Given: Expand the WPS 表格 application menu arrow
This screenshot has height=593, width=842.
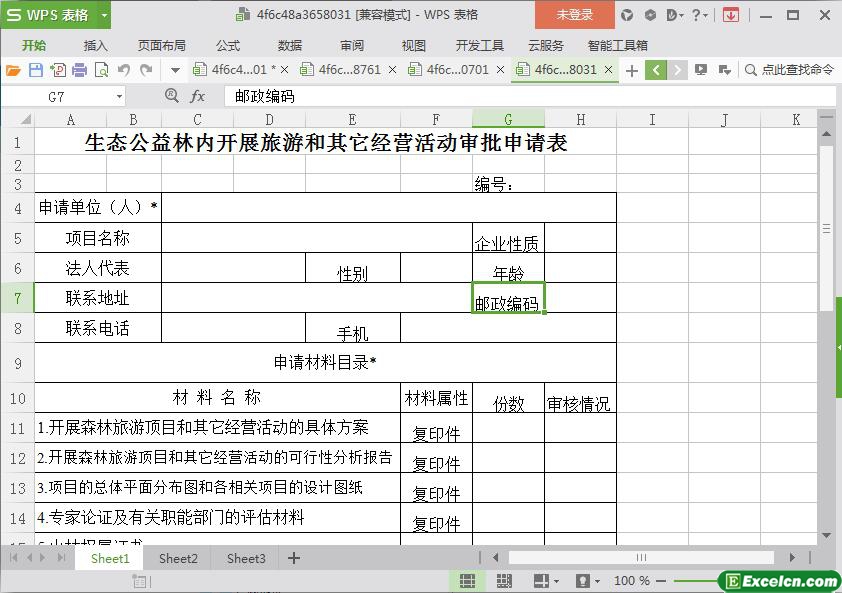Looking at the screenshot, I should (104, 15).
